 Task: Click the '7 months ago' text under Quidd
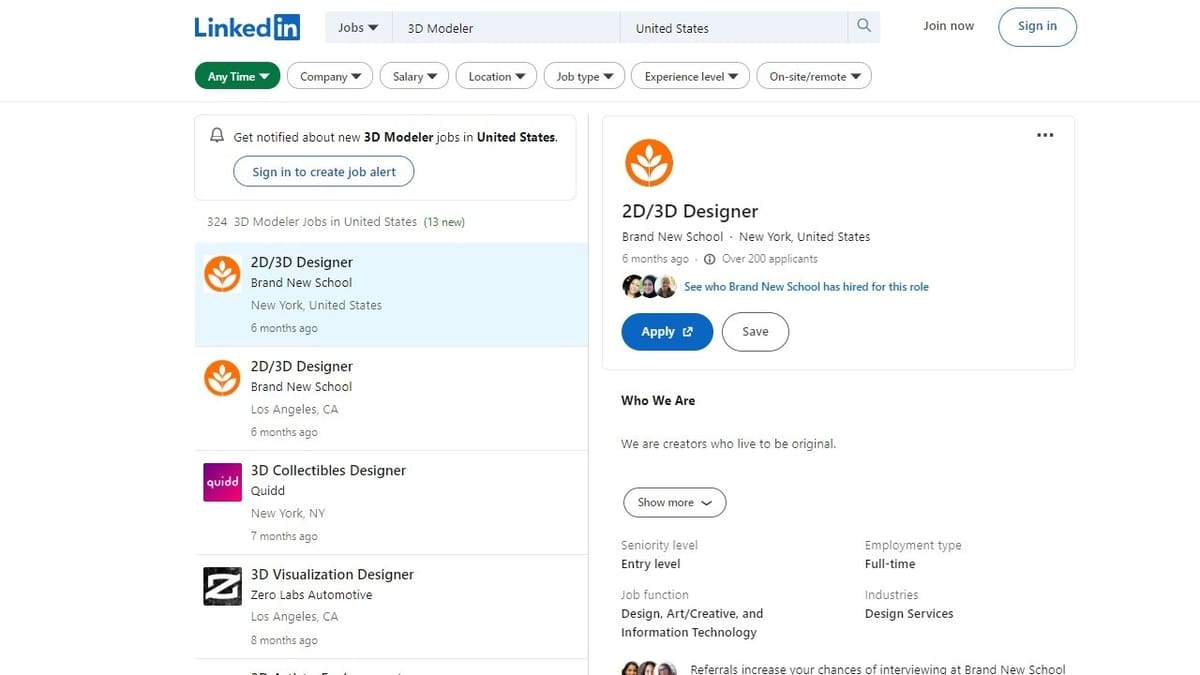pos(284,536)
